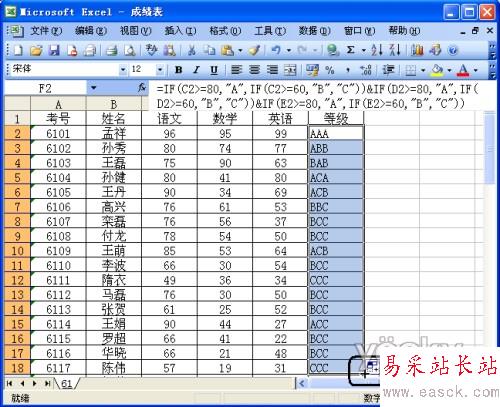The image size is (500, 407).
Task: Open the Name Box dropdown arrow
Action: 93,88
